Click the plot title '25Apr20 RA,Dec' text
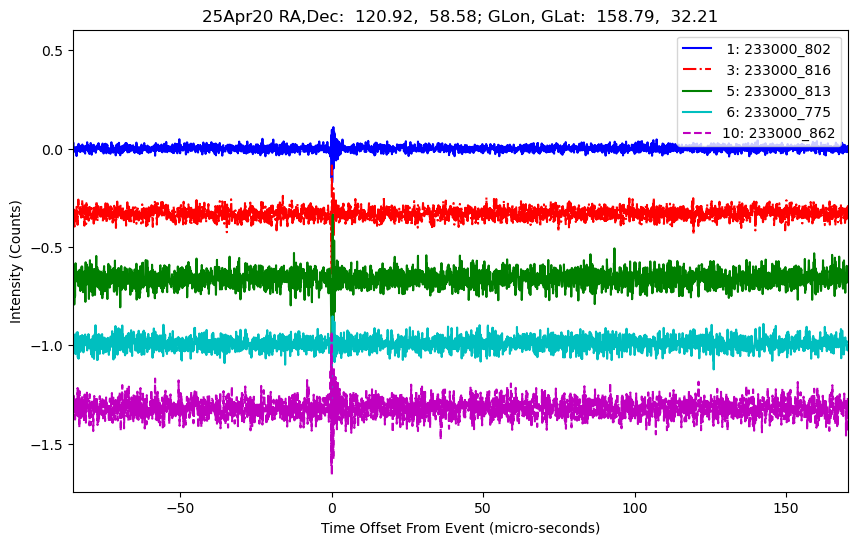 pyautogui.click(x=460, y=16)
